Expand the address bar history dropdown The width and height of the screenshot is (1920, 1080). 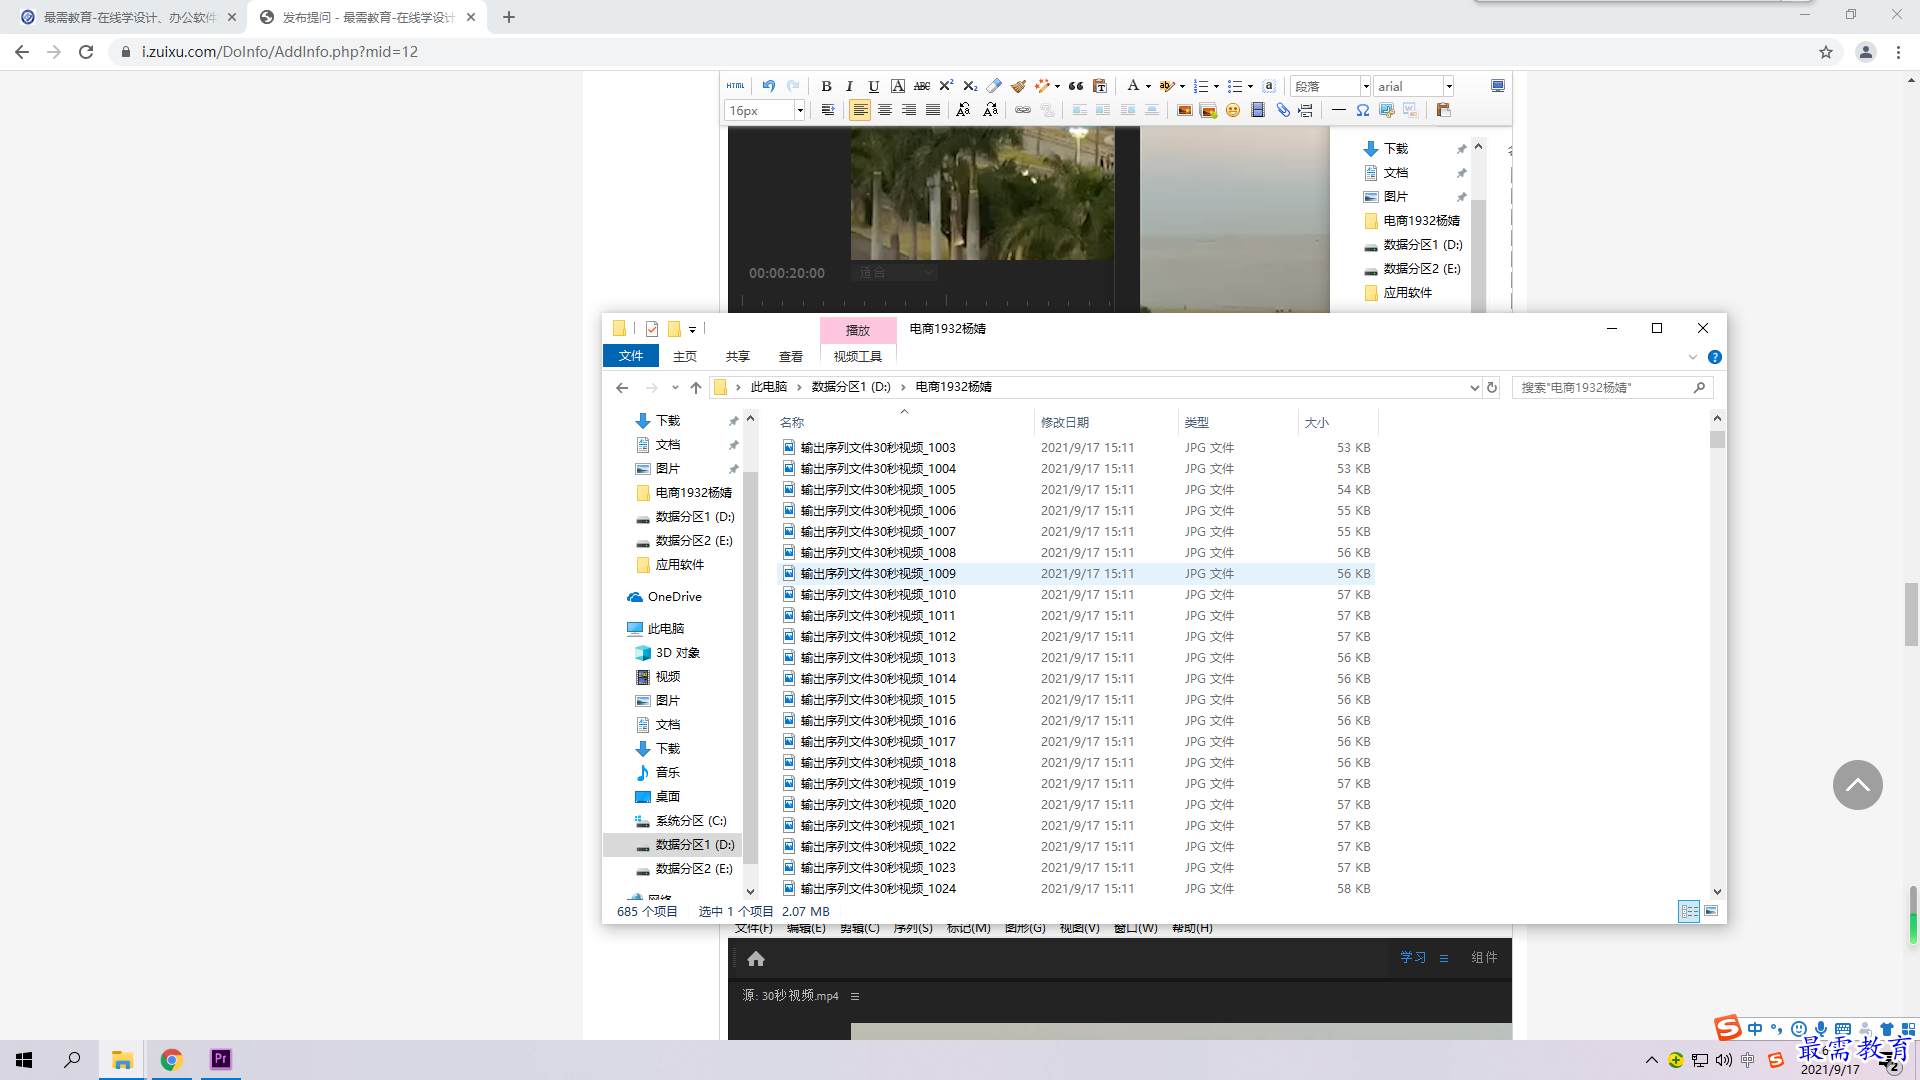pyautogui.click(x=1474, y=388)
